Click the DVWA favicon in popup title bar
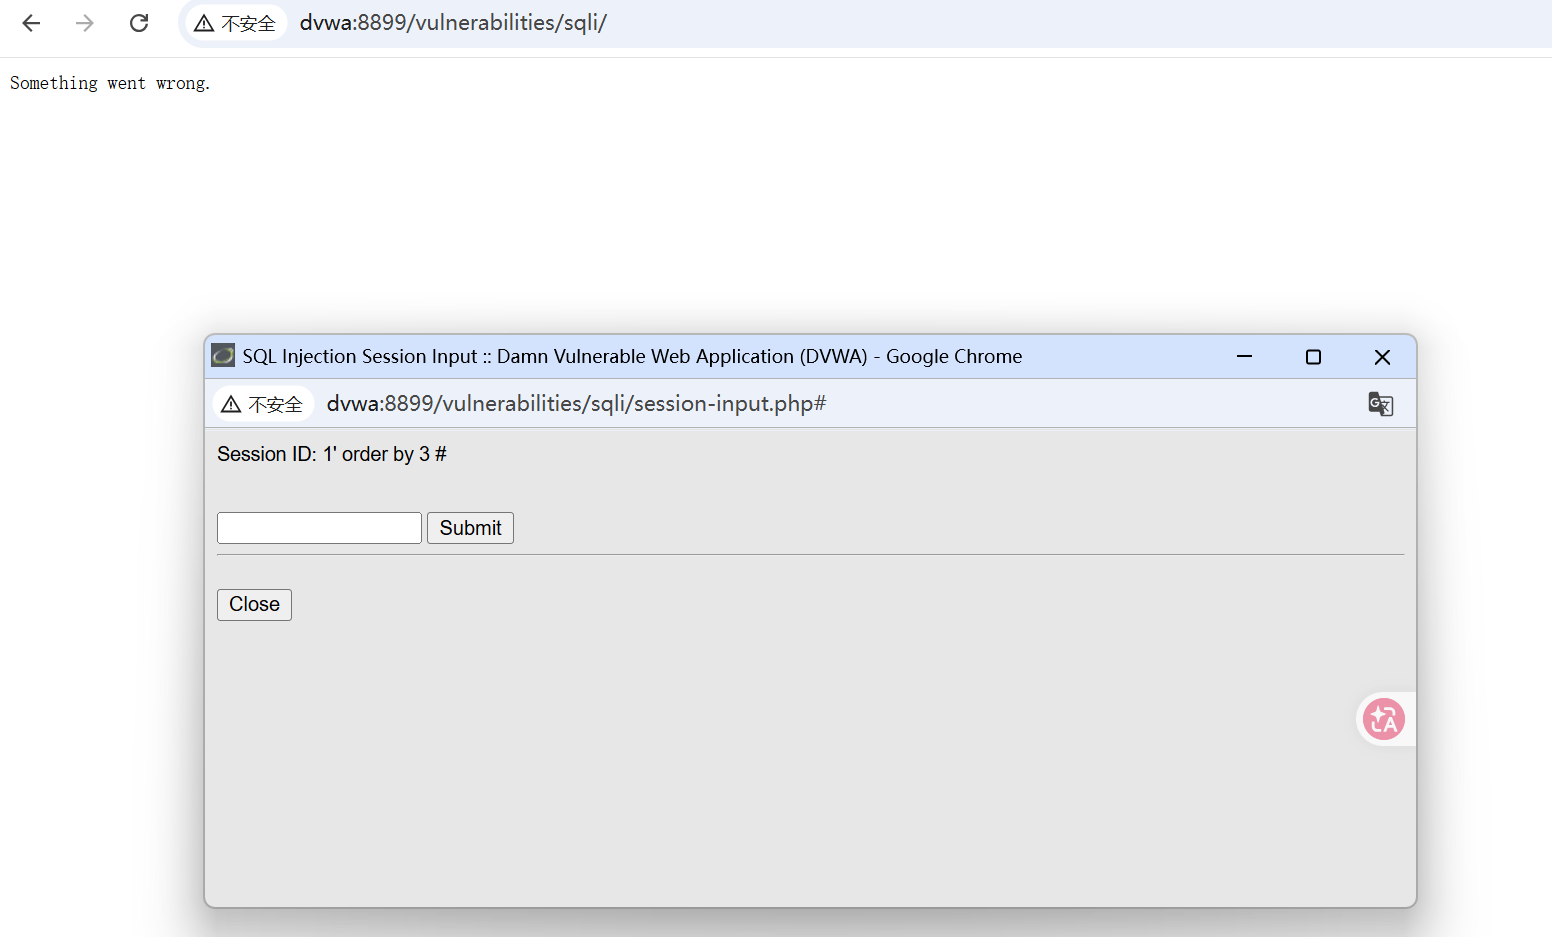The width and height of the screenshot is (1552, 937). pyautogui.click(x=223, y=355)
